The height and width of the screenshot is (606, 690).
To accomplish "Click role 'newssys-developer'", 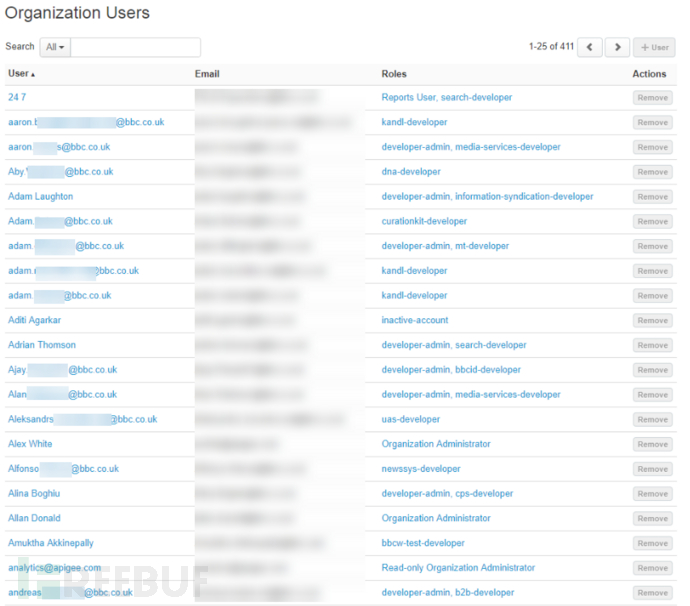I will [421, 469].
